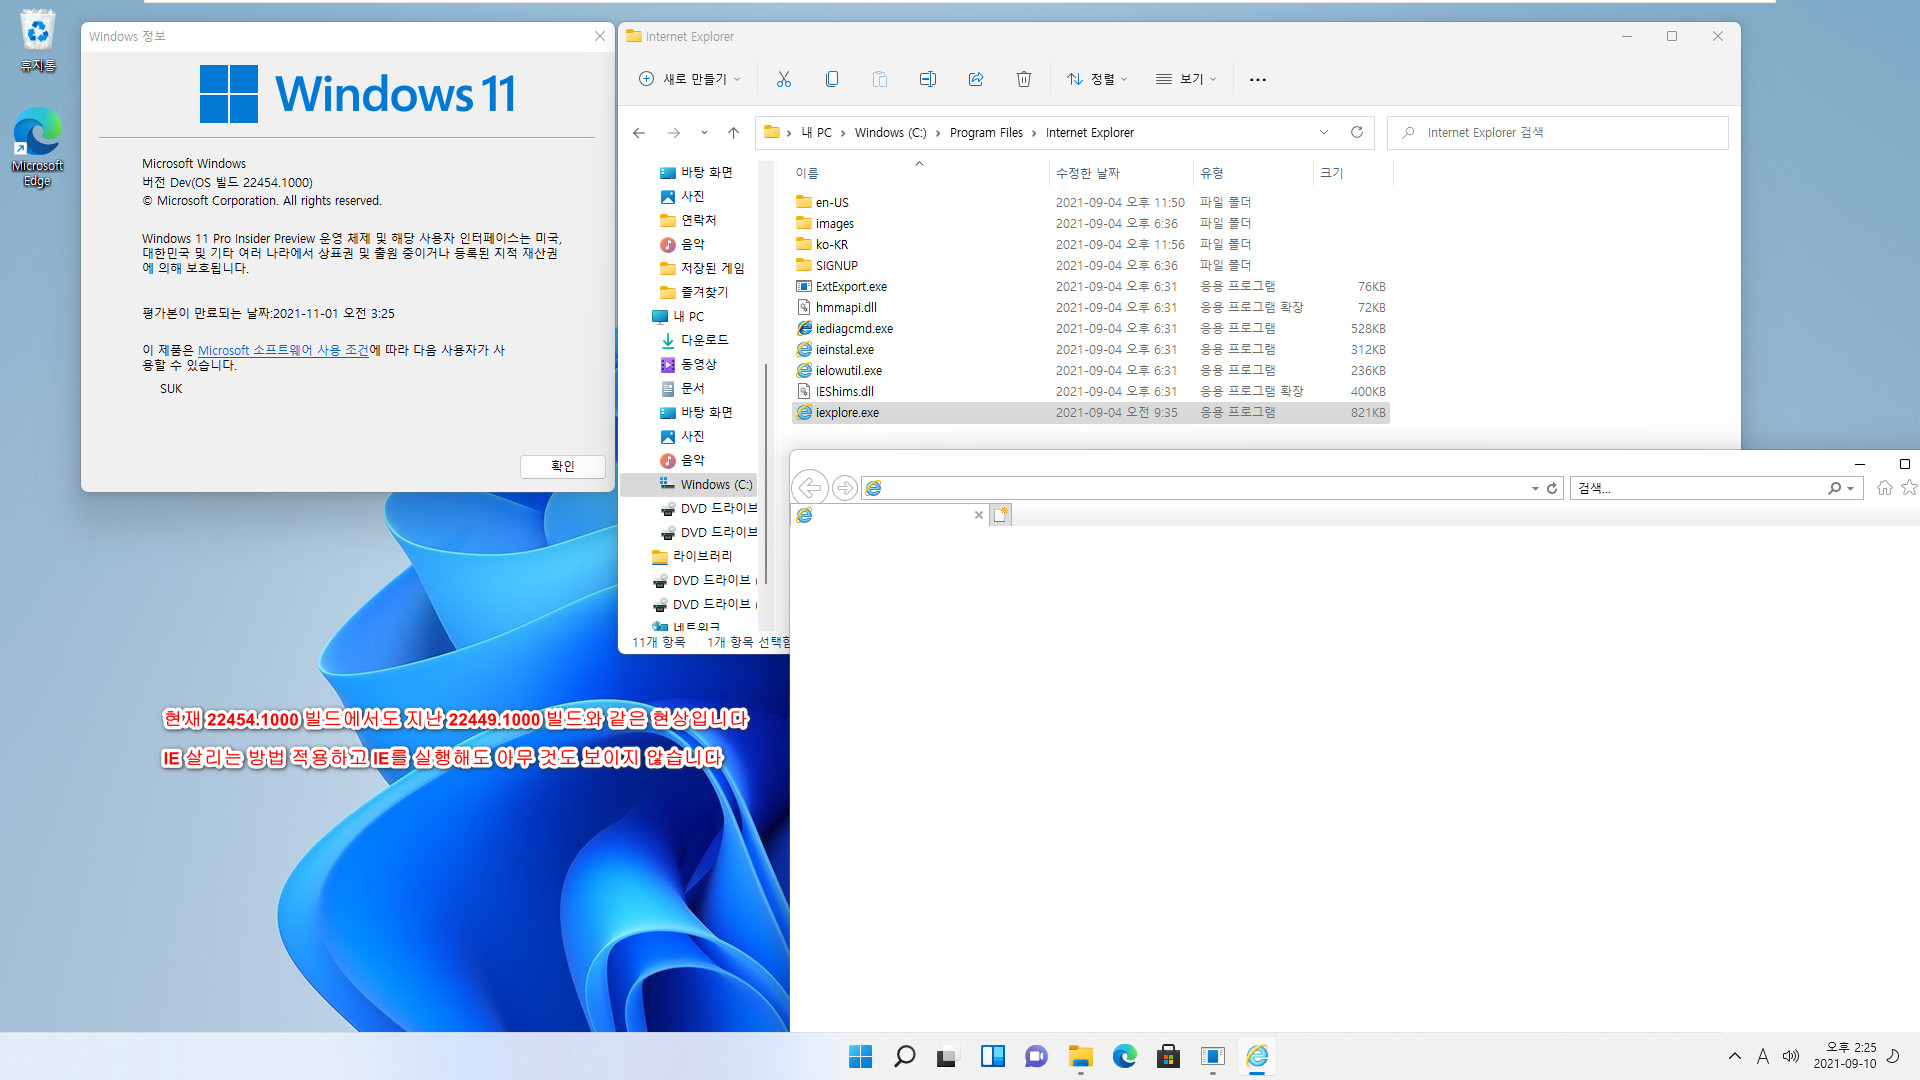Click the Share icon in Explorer toolbar

click(x=975, y=79)
